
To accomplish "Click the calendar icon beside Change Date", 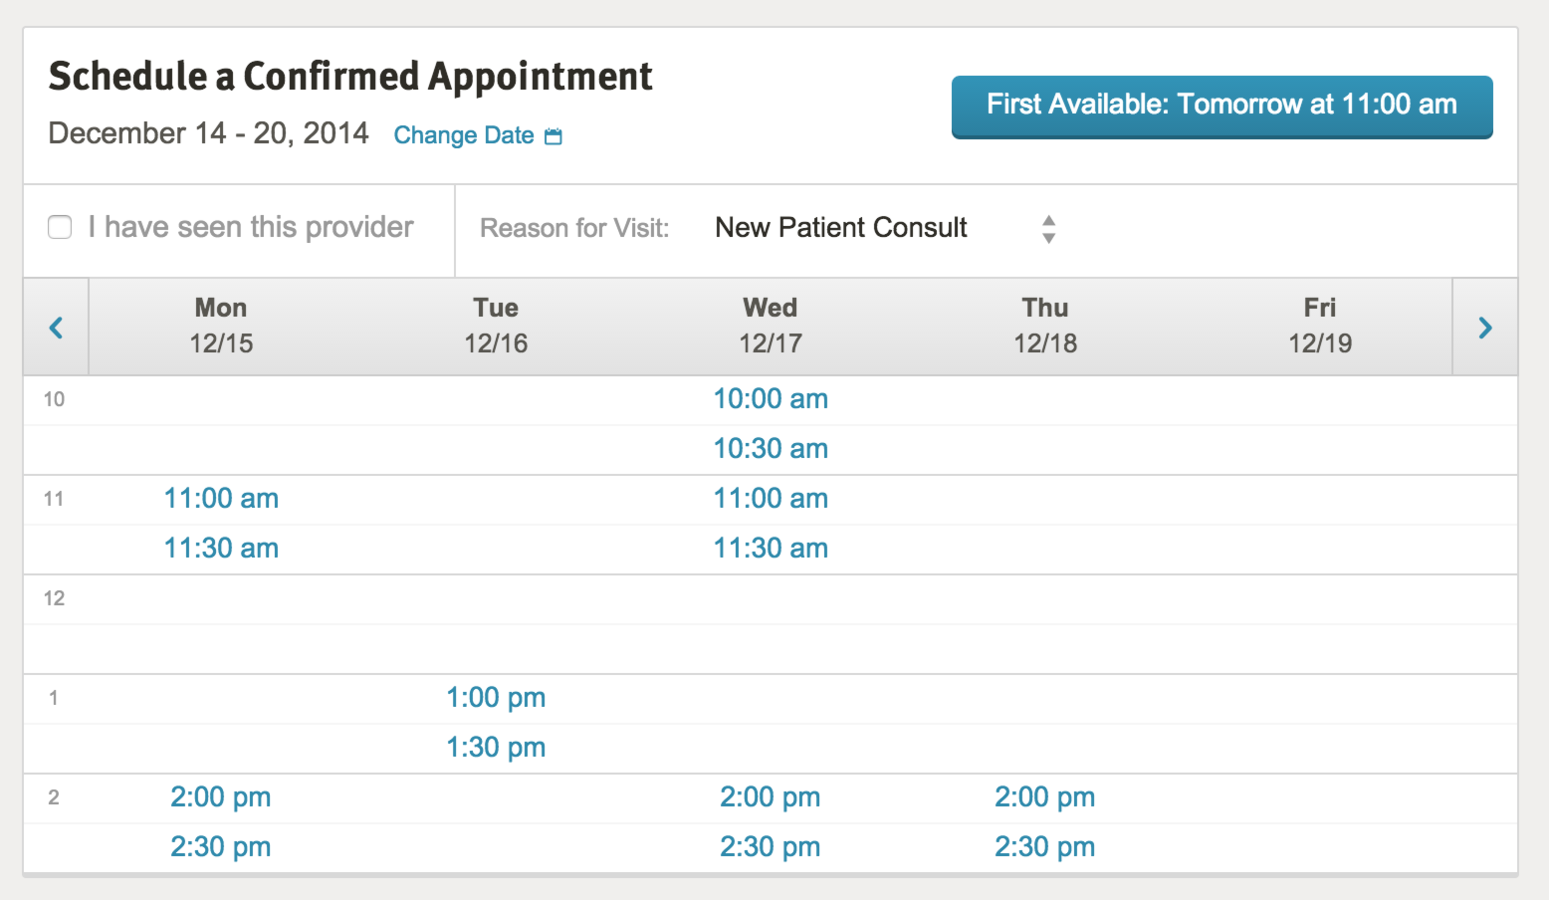I will pyautogui.click(x=553, y=136).
